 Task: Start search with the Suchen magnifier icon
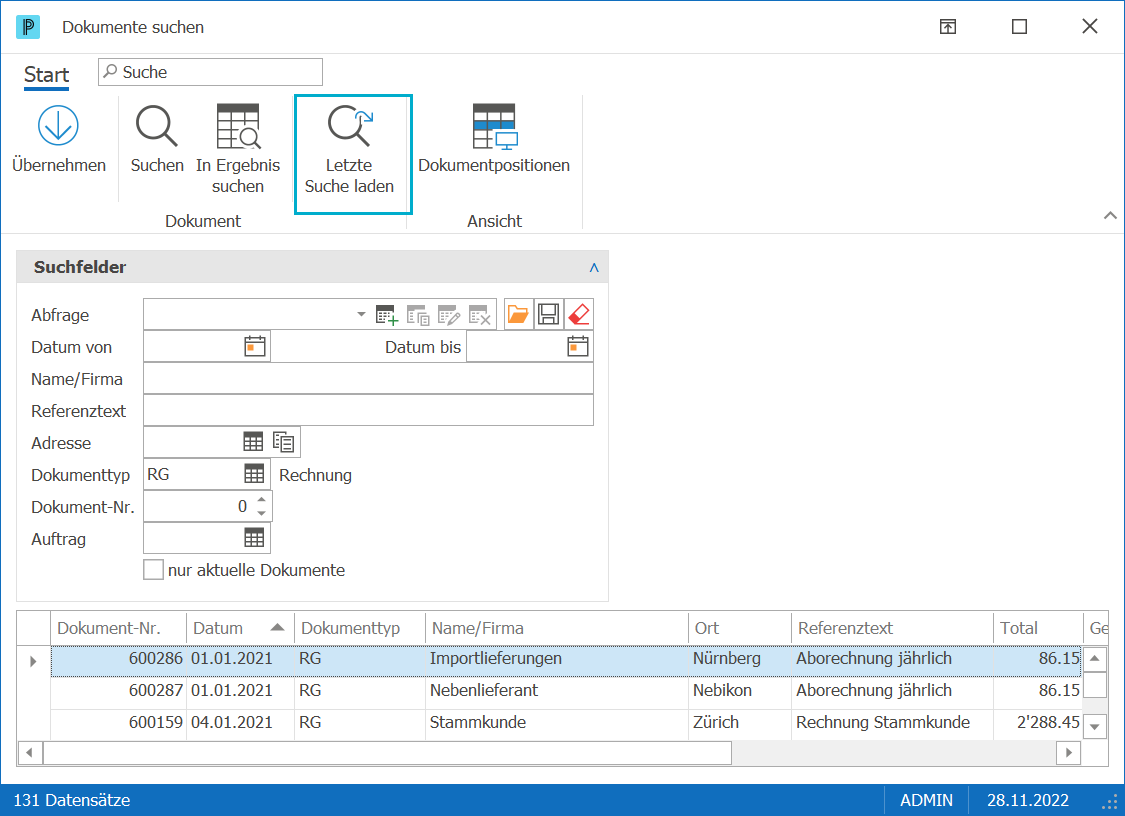tap(156, 126)
